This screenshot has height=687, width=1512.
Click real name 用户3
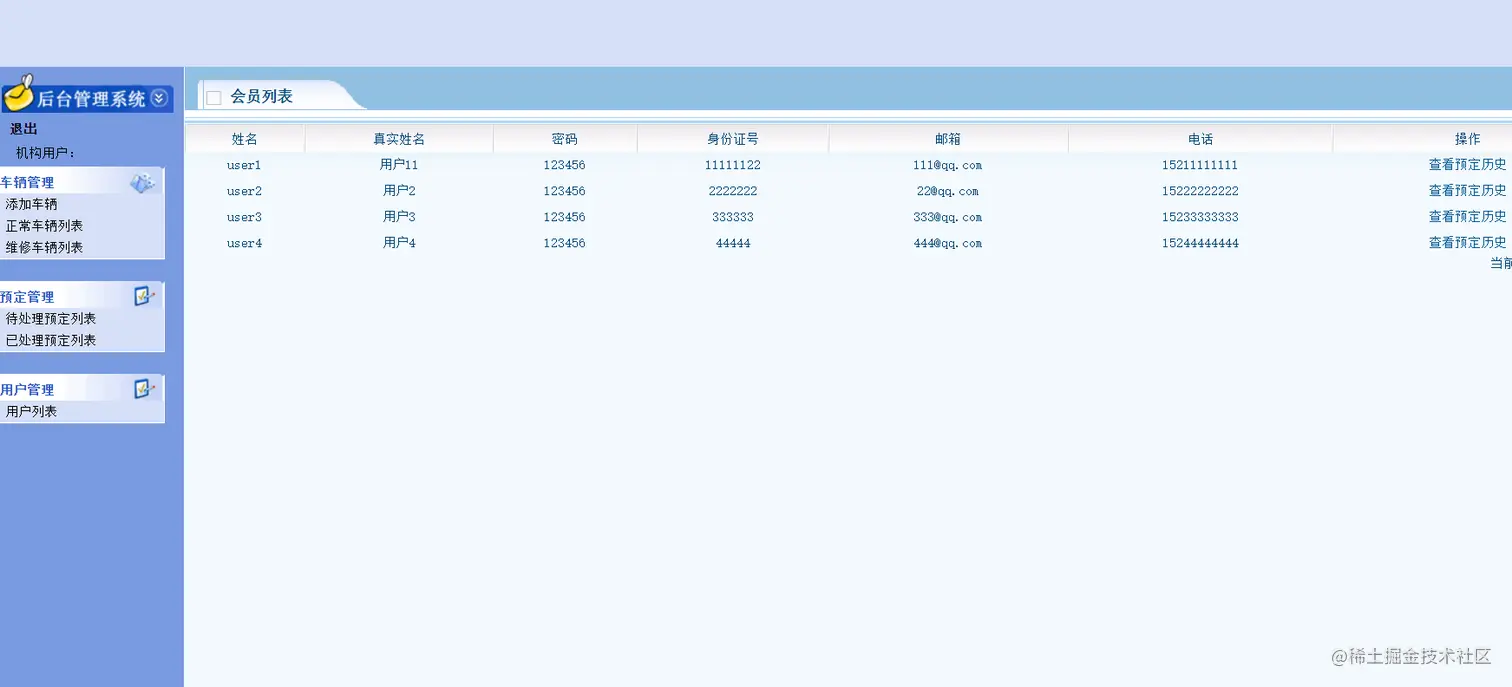[399, 217]
